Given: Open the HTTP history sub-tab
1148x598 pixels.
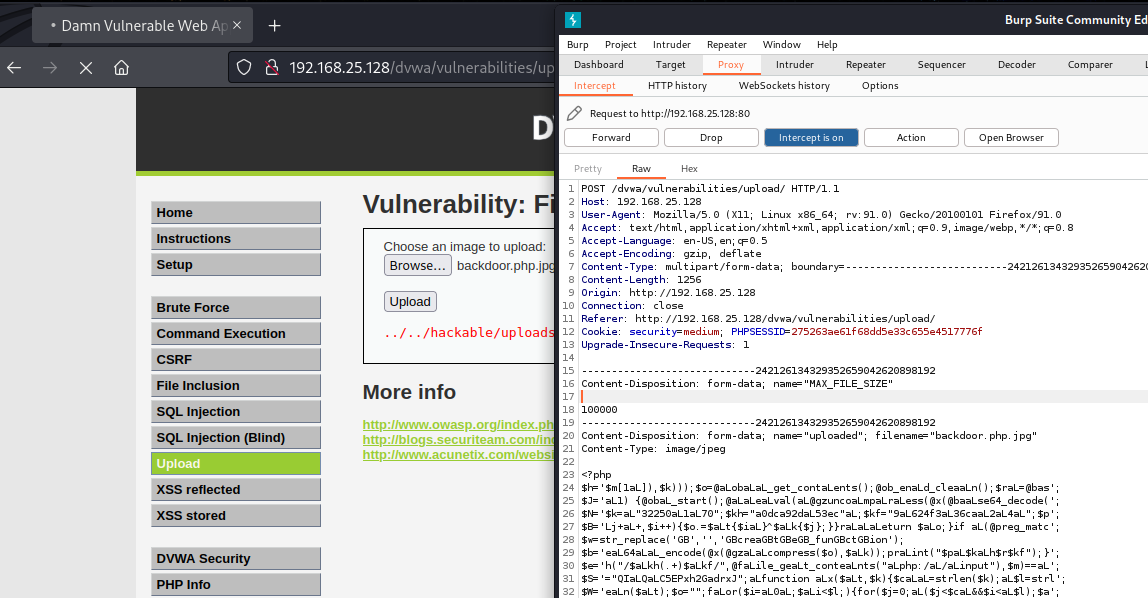Looking at the screenshot, I should [x=677, y=86].
